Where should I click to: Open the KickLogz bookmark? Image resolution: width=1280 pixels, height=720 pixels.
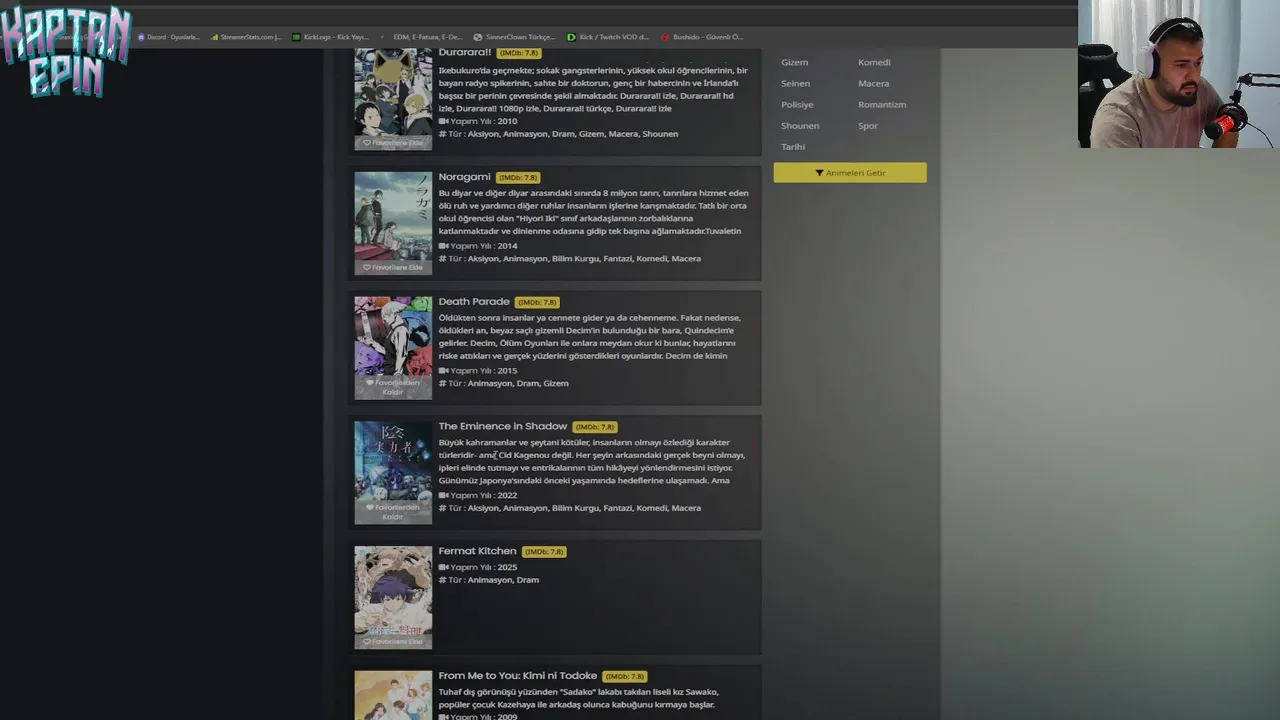click(330, 37)
